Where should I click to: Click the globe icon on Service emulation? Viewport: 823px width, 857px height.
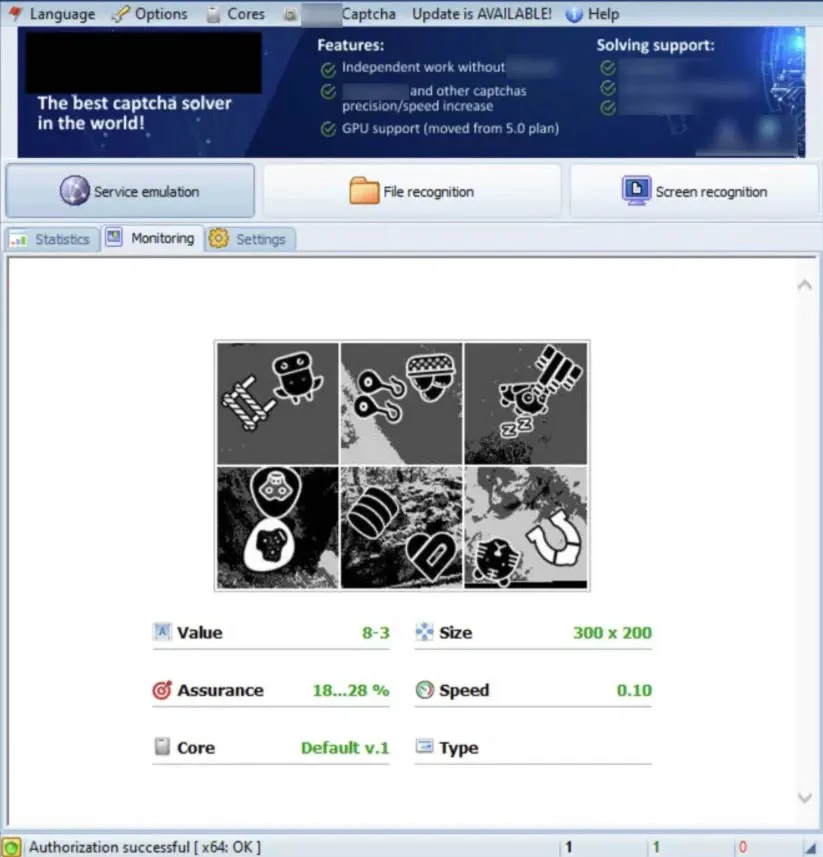(x=75, y=191)
